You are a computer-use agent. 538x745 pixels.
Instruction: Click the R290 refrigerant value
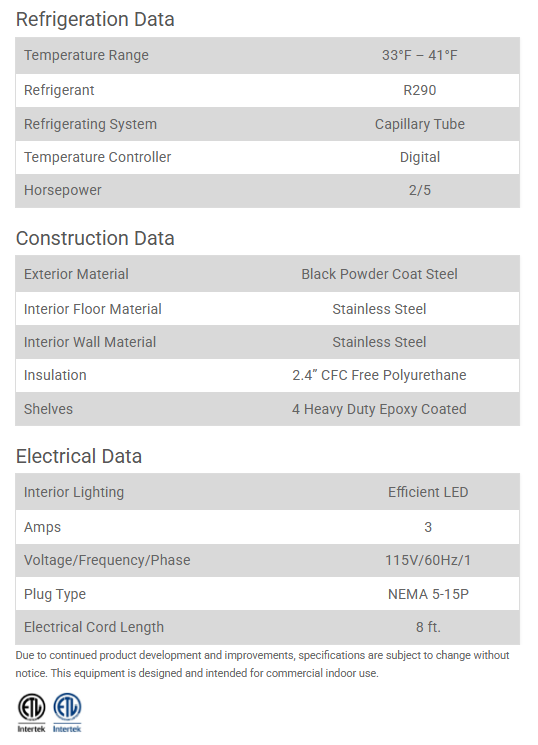tap(420, 90)
